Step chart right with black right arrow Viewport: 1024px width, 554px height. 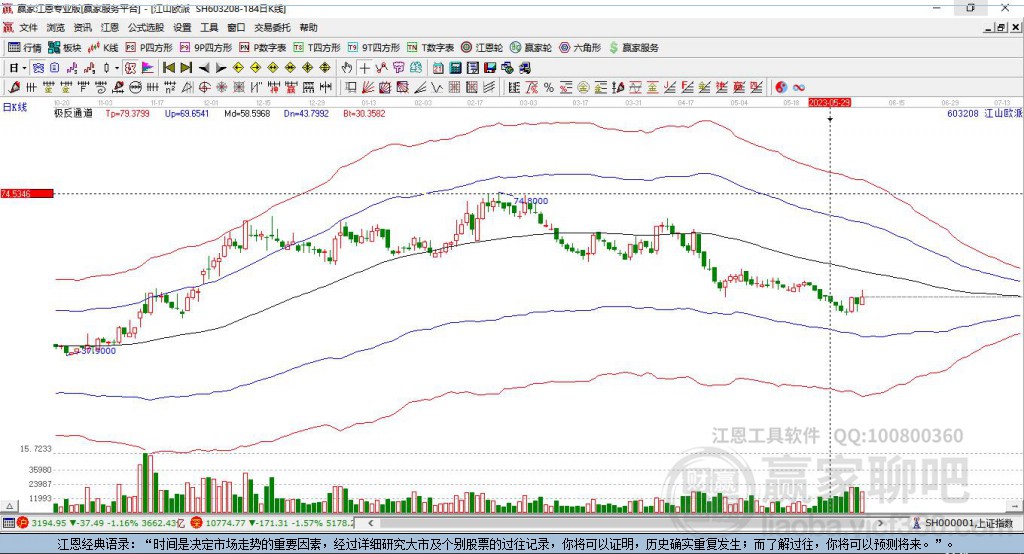point(221,68)
